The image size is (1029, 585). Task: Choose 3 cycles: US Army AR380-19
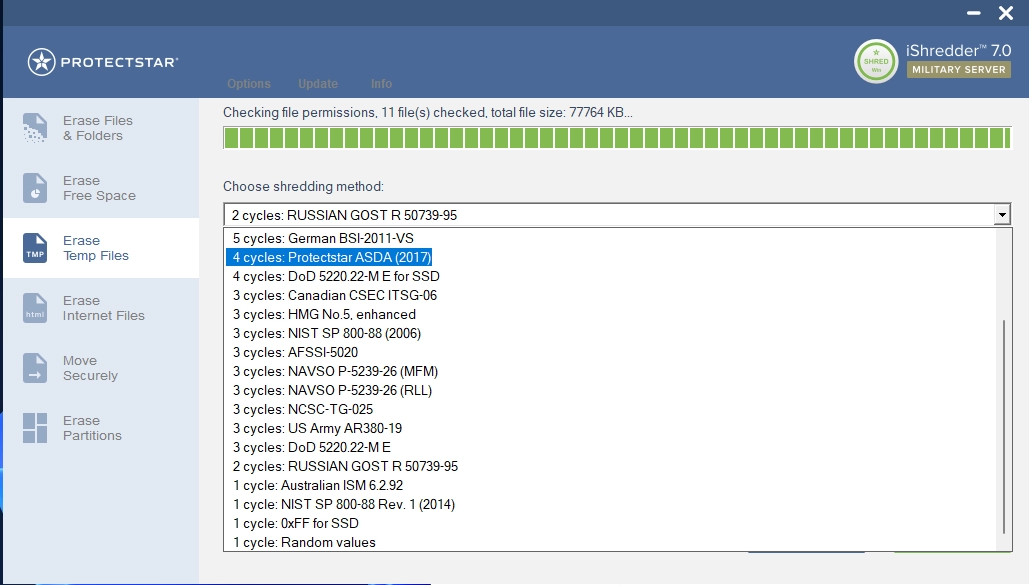[317, 428]
